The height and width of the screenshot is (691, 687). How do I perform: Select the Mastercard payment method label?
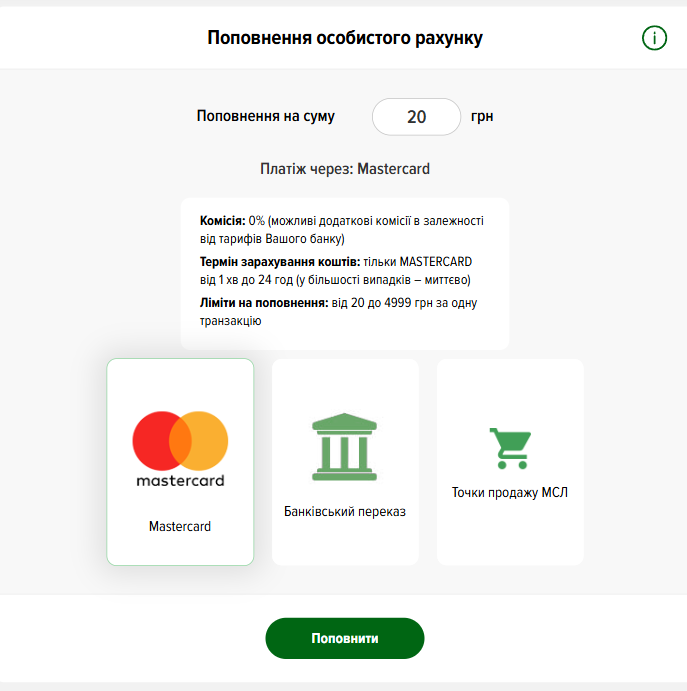[180, 526]
